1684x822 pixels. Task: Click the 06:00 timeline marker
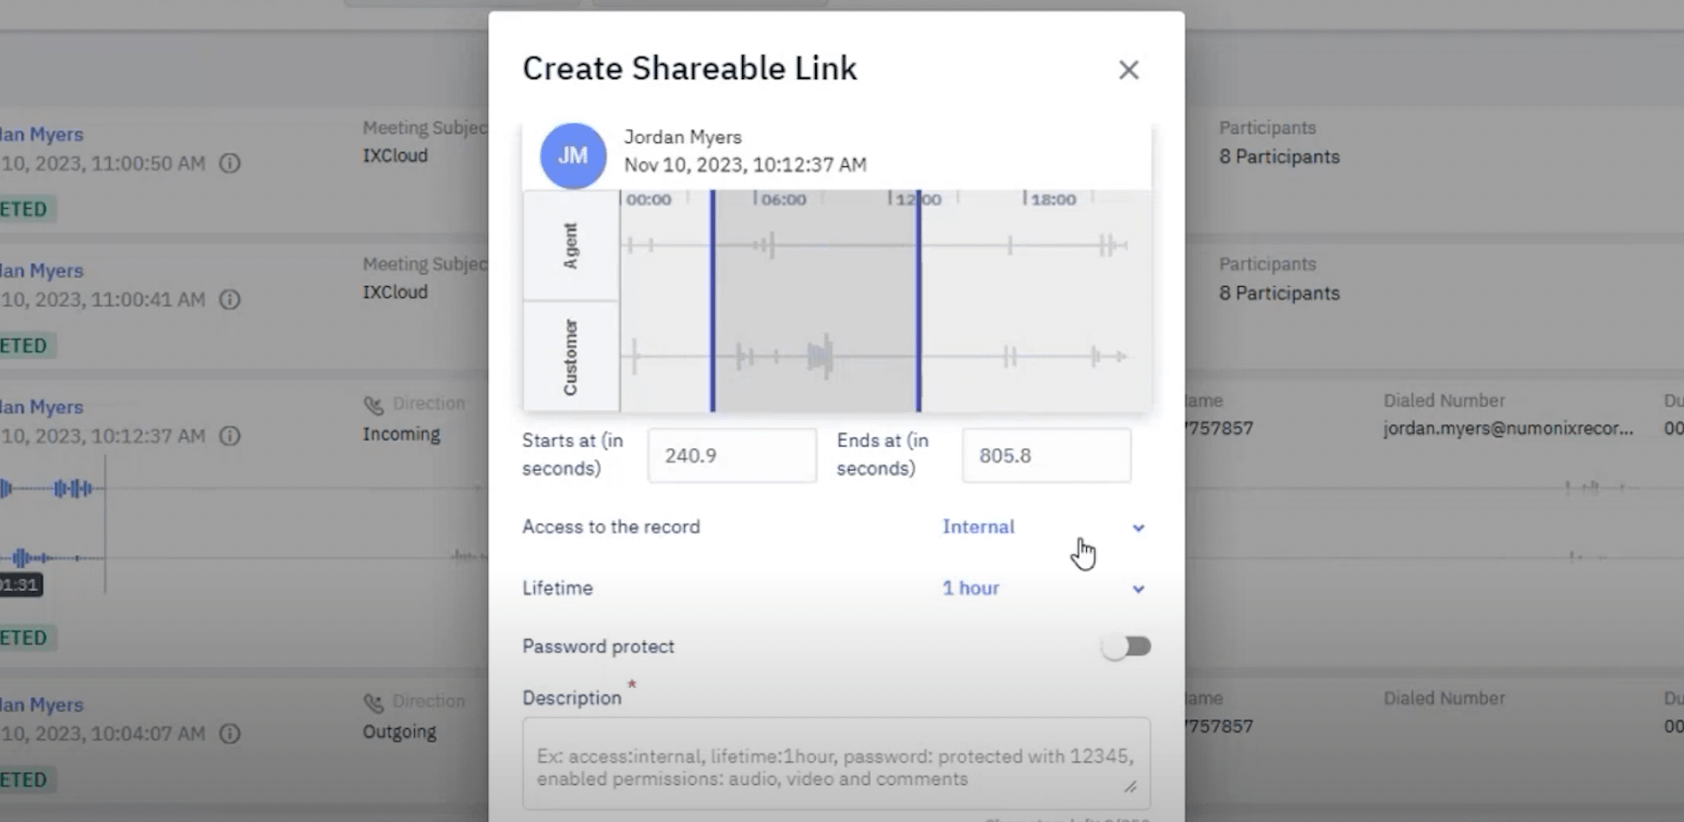click(x=783, y=200)
